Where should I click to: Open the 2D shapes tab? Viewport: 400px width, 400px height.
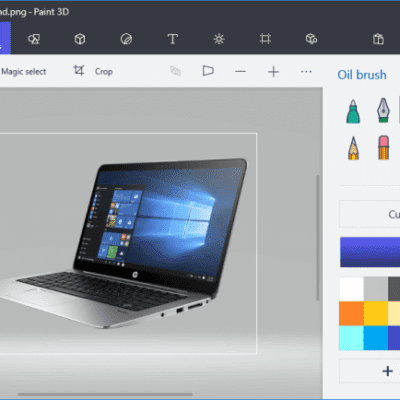pos(34,39)
